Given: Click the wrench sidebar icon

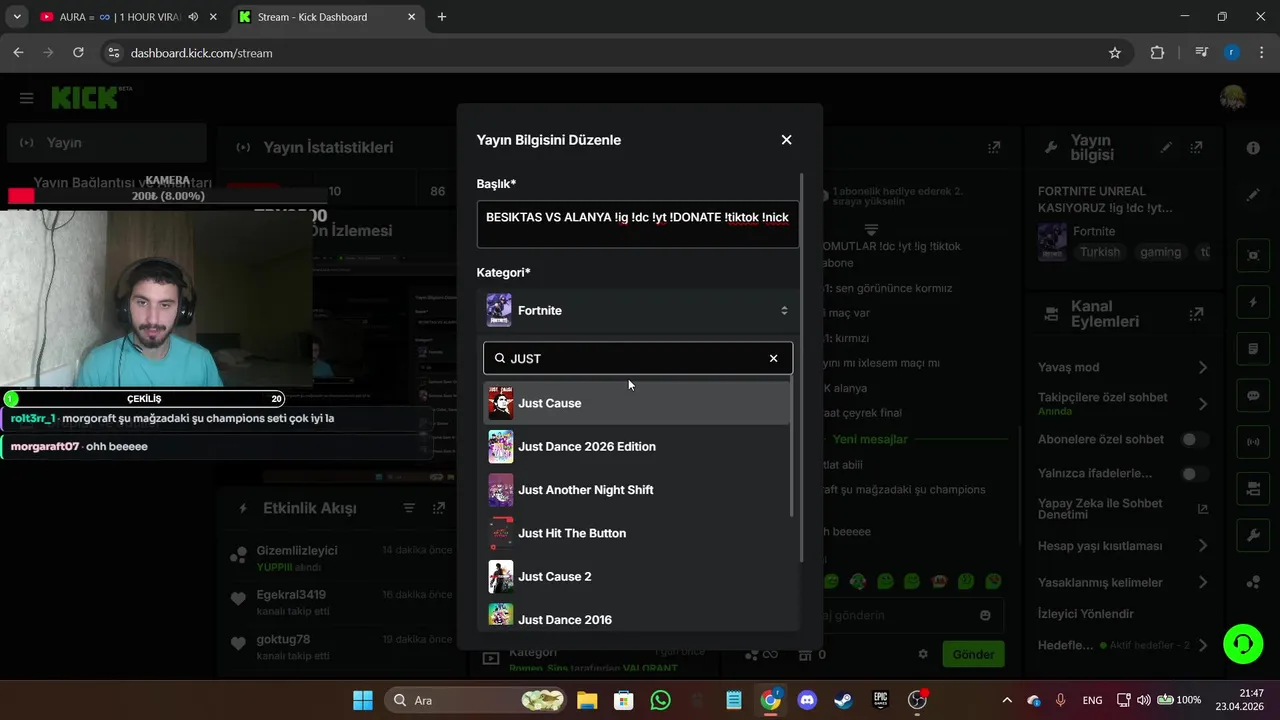Looking at the screenshot, I should (x=1253, y=536).
